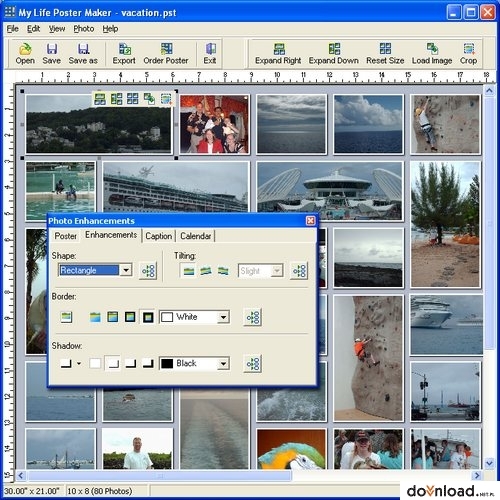500x500 pixels.
Task: Click second icon in floating photo toolbar
Action: point(116,99)
